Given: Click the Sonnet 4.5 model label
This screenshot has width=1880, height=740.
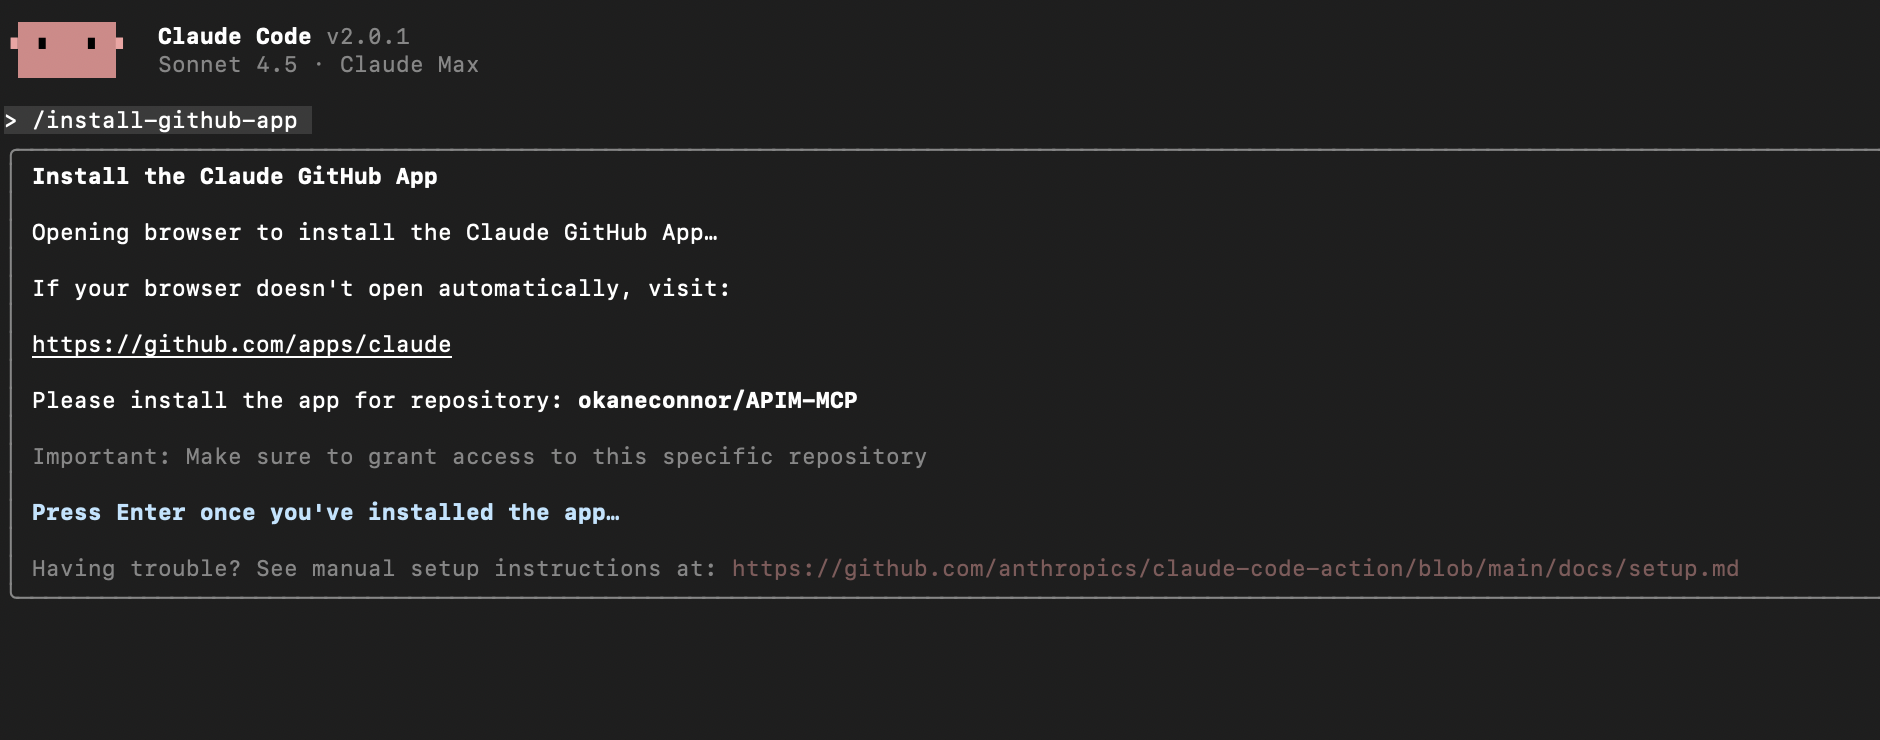Looking at the screenshot, I should pos(227,65).
